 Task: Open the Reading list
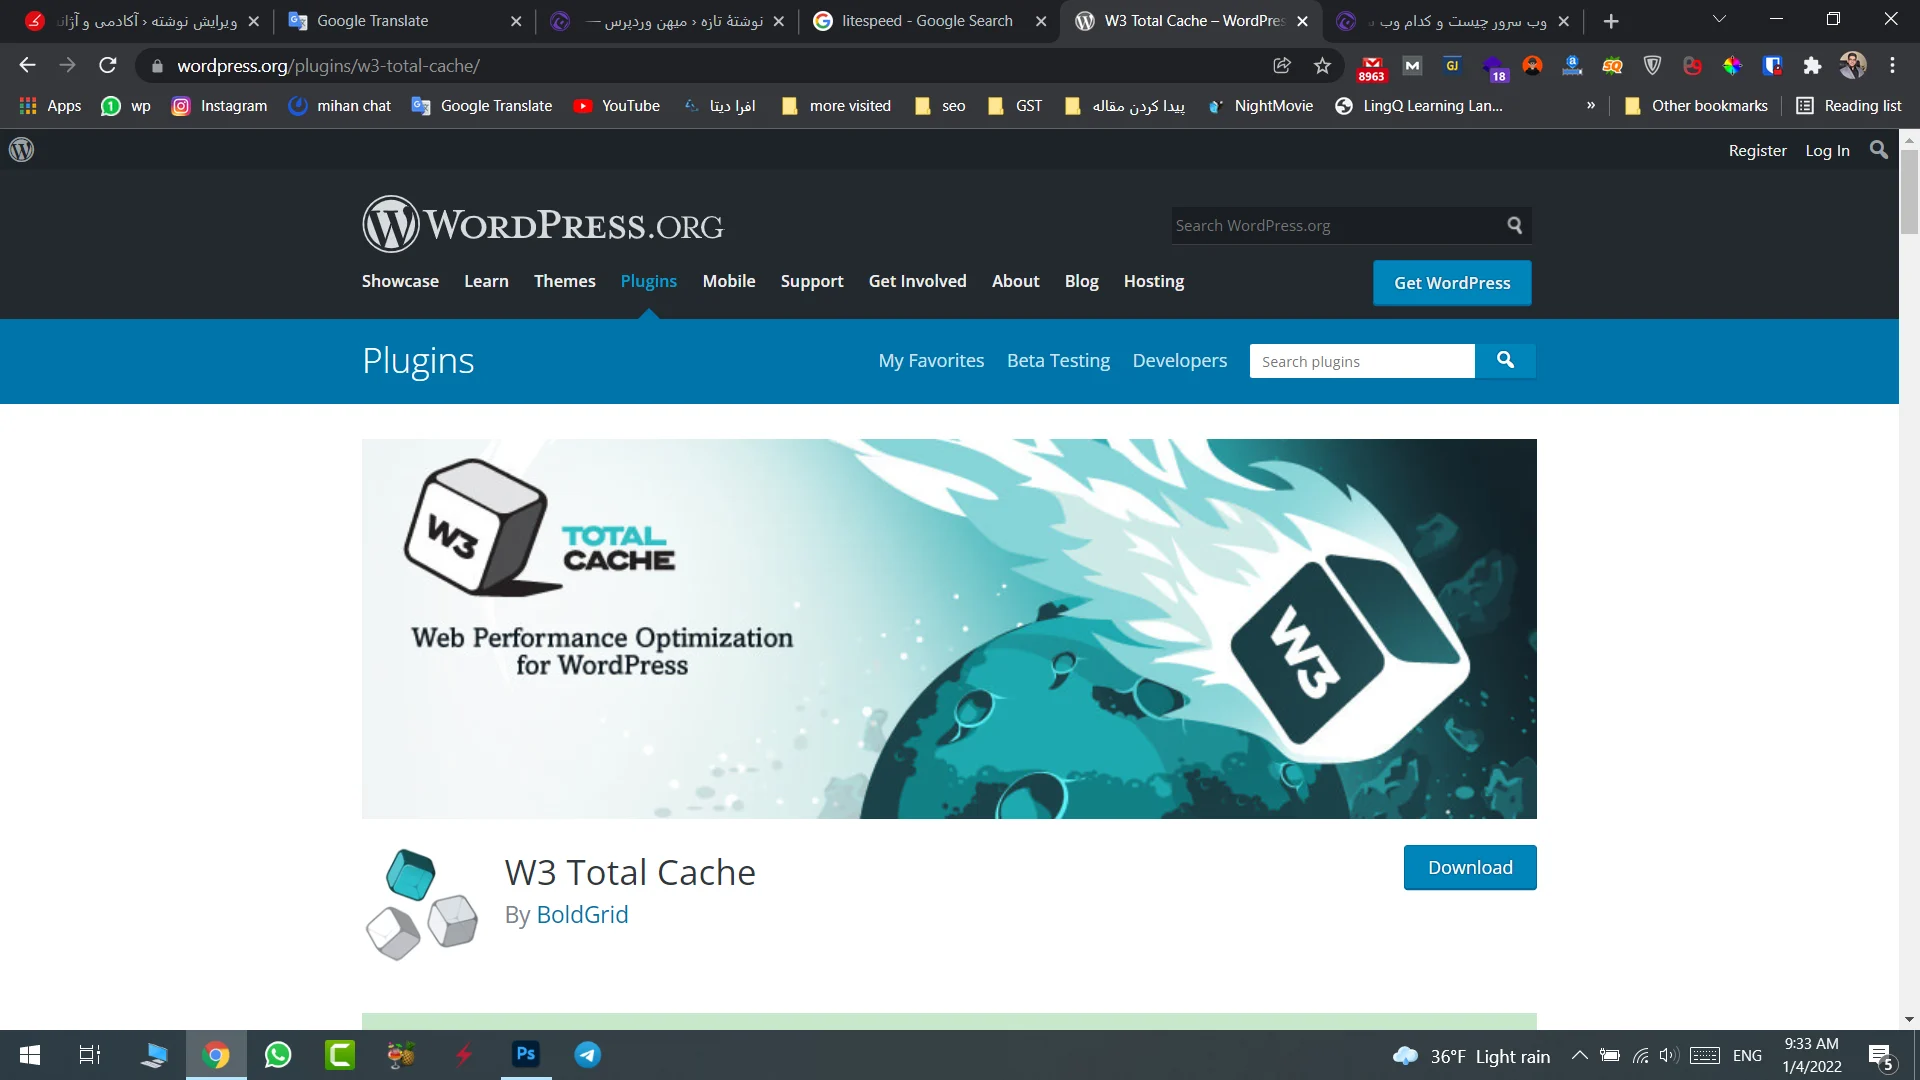click(1849, 106)
